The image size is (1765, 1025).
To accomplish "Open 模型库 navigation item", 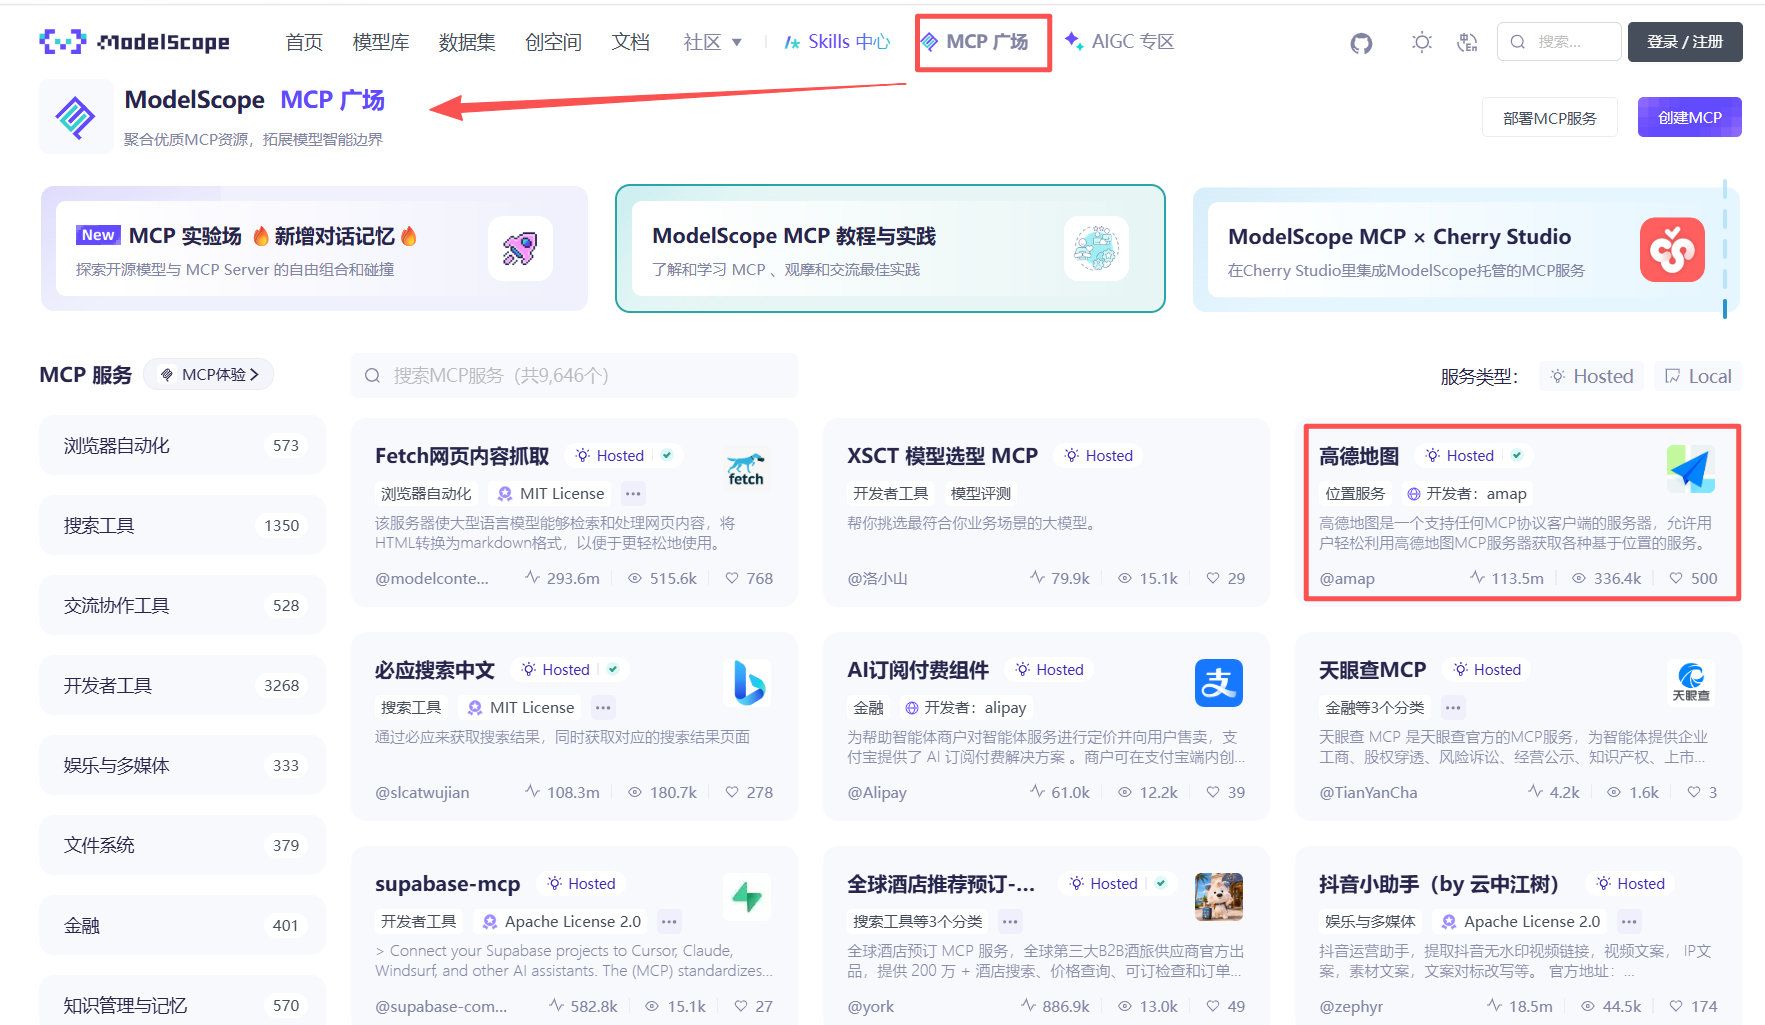I will 381,42.
